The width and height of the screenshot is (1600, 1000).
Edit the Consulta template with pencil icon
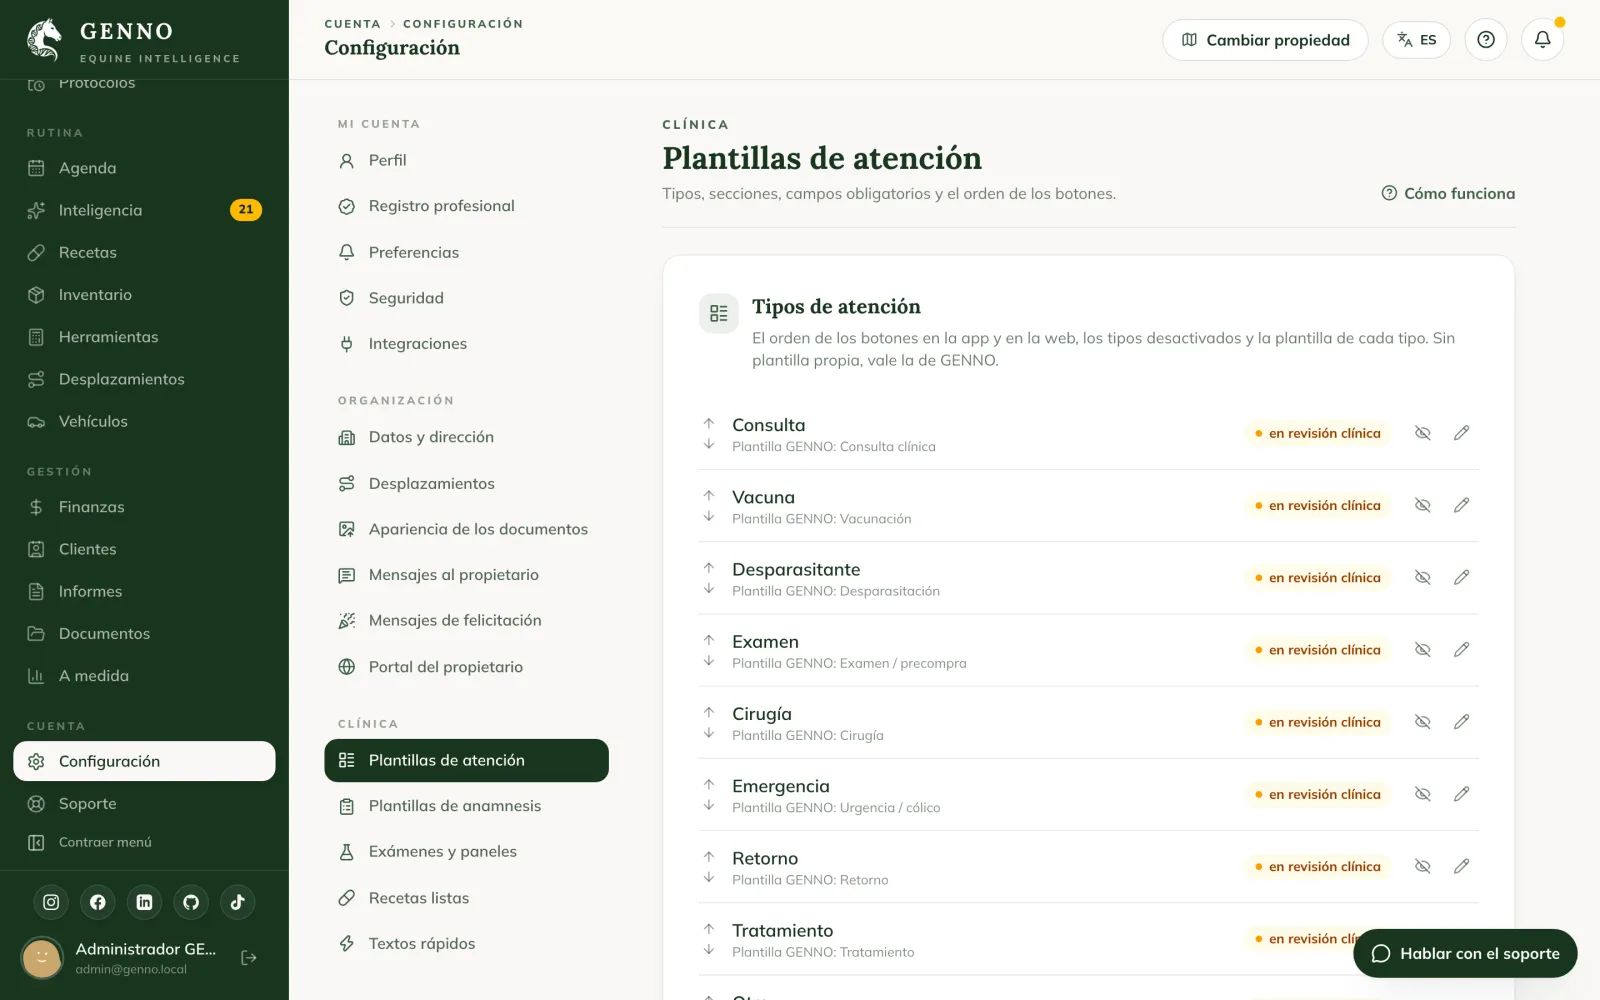[1461, 433]
